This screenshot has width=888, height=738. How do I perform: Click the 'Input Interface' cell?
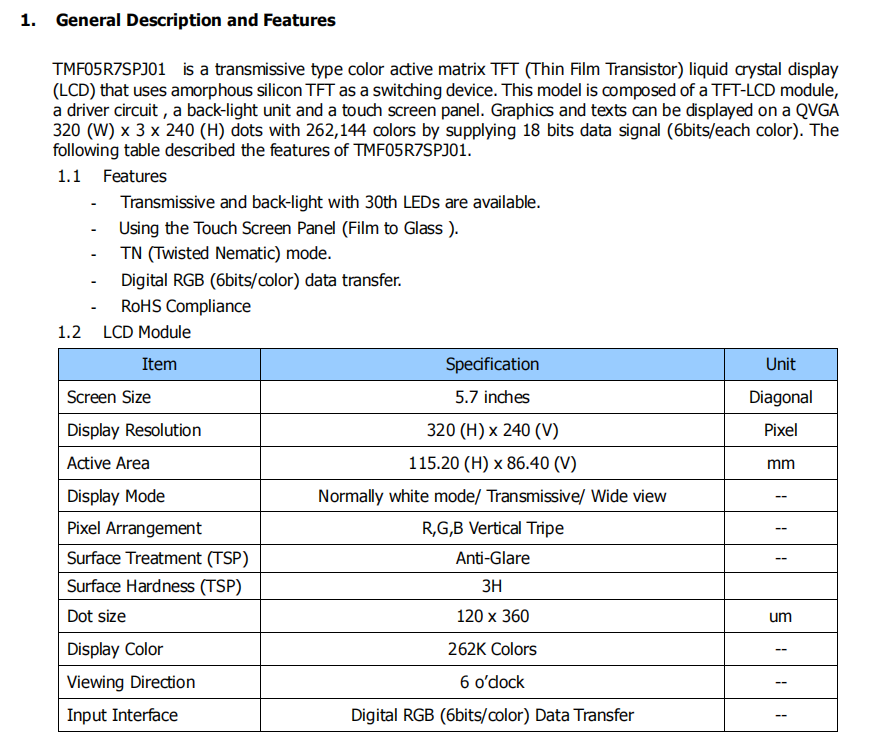click(x=159, y=715)
